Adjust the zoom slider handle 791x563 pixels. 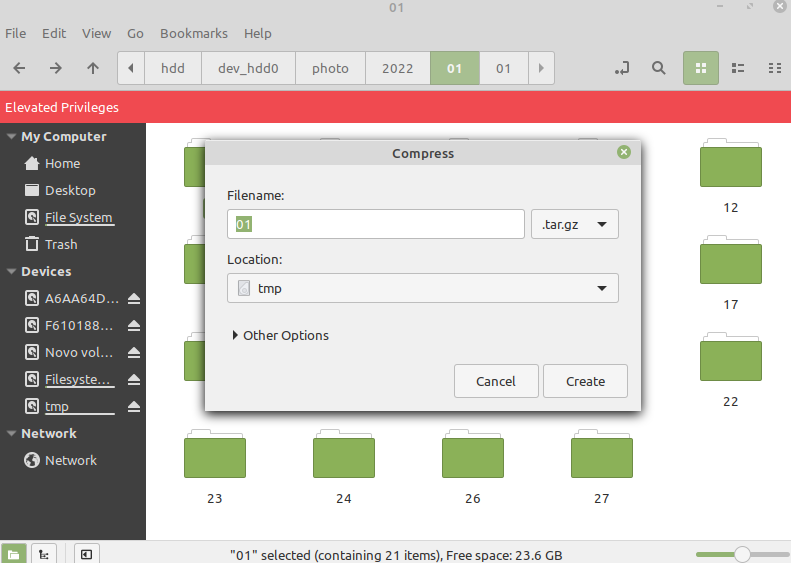coord(742,554)
